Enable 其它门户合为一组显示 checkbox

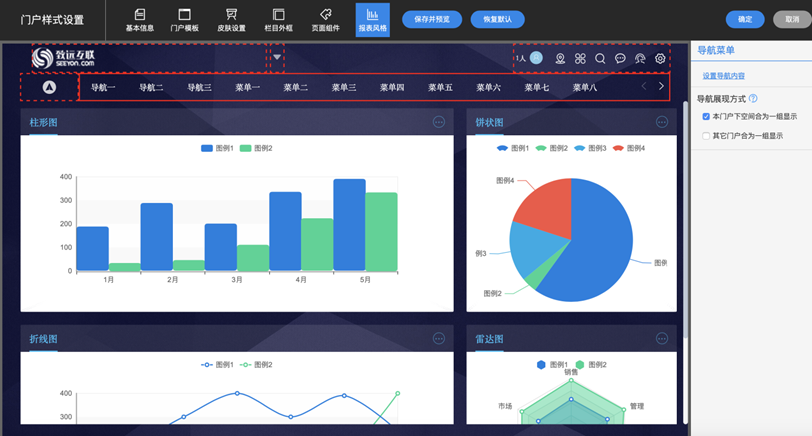click(706, 136)
